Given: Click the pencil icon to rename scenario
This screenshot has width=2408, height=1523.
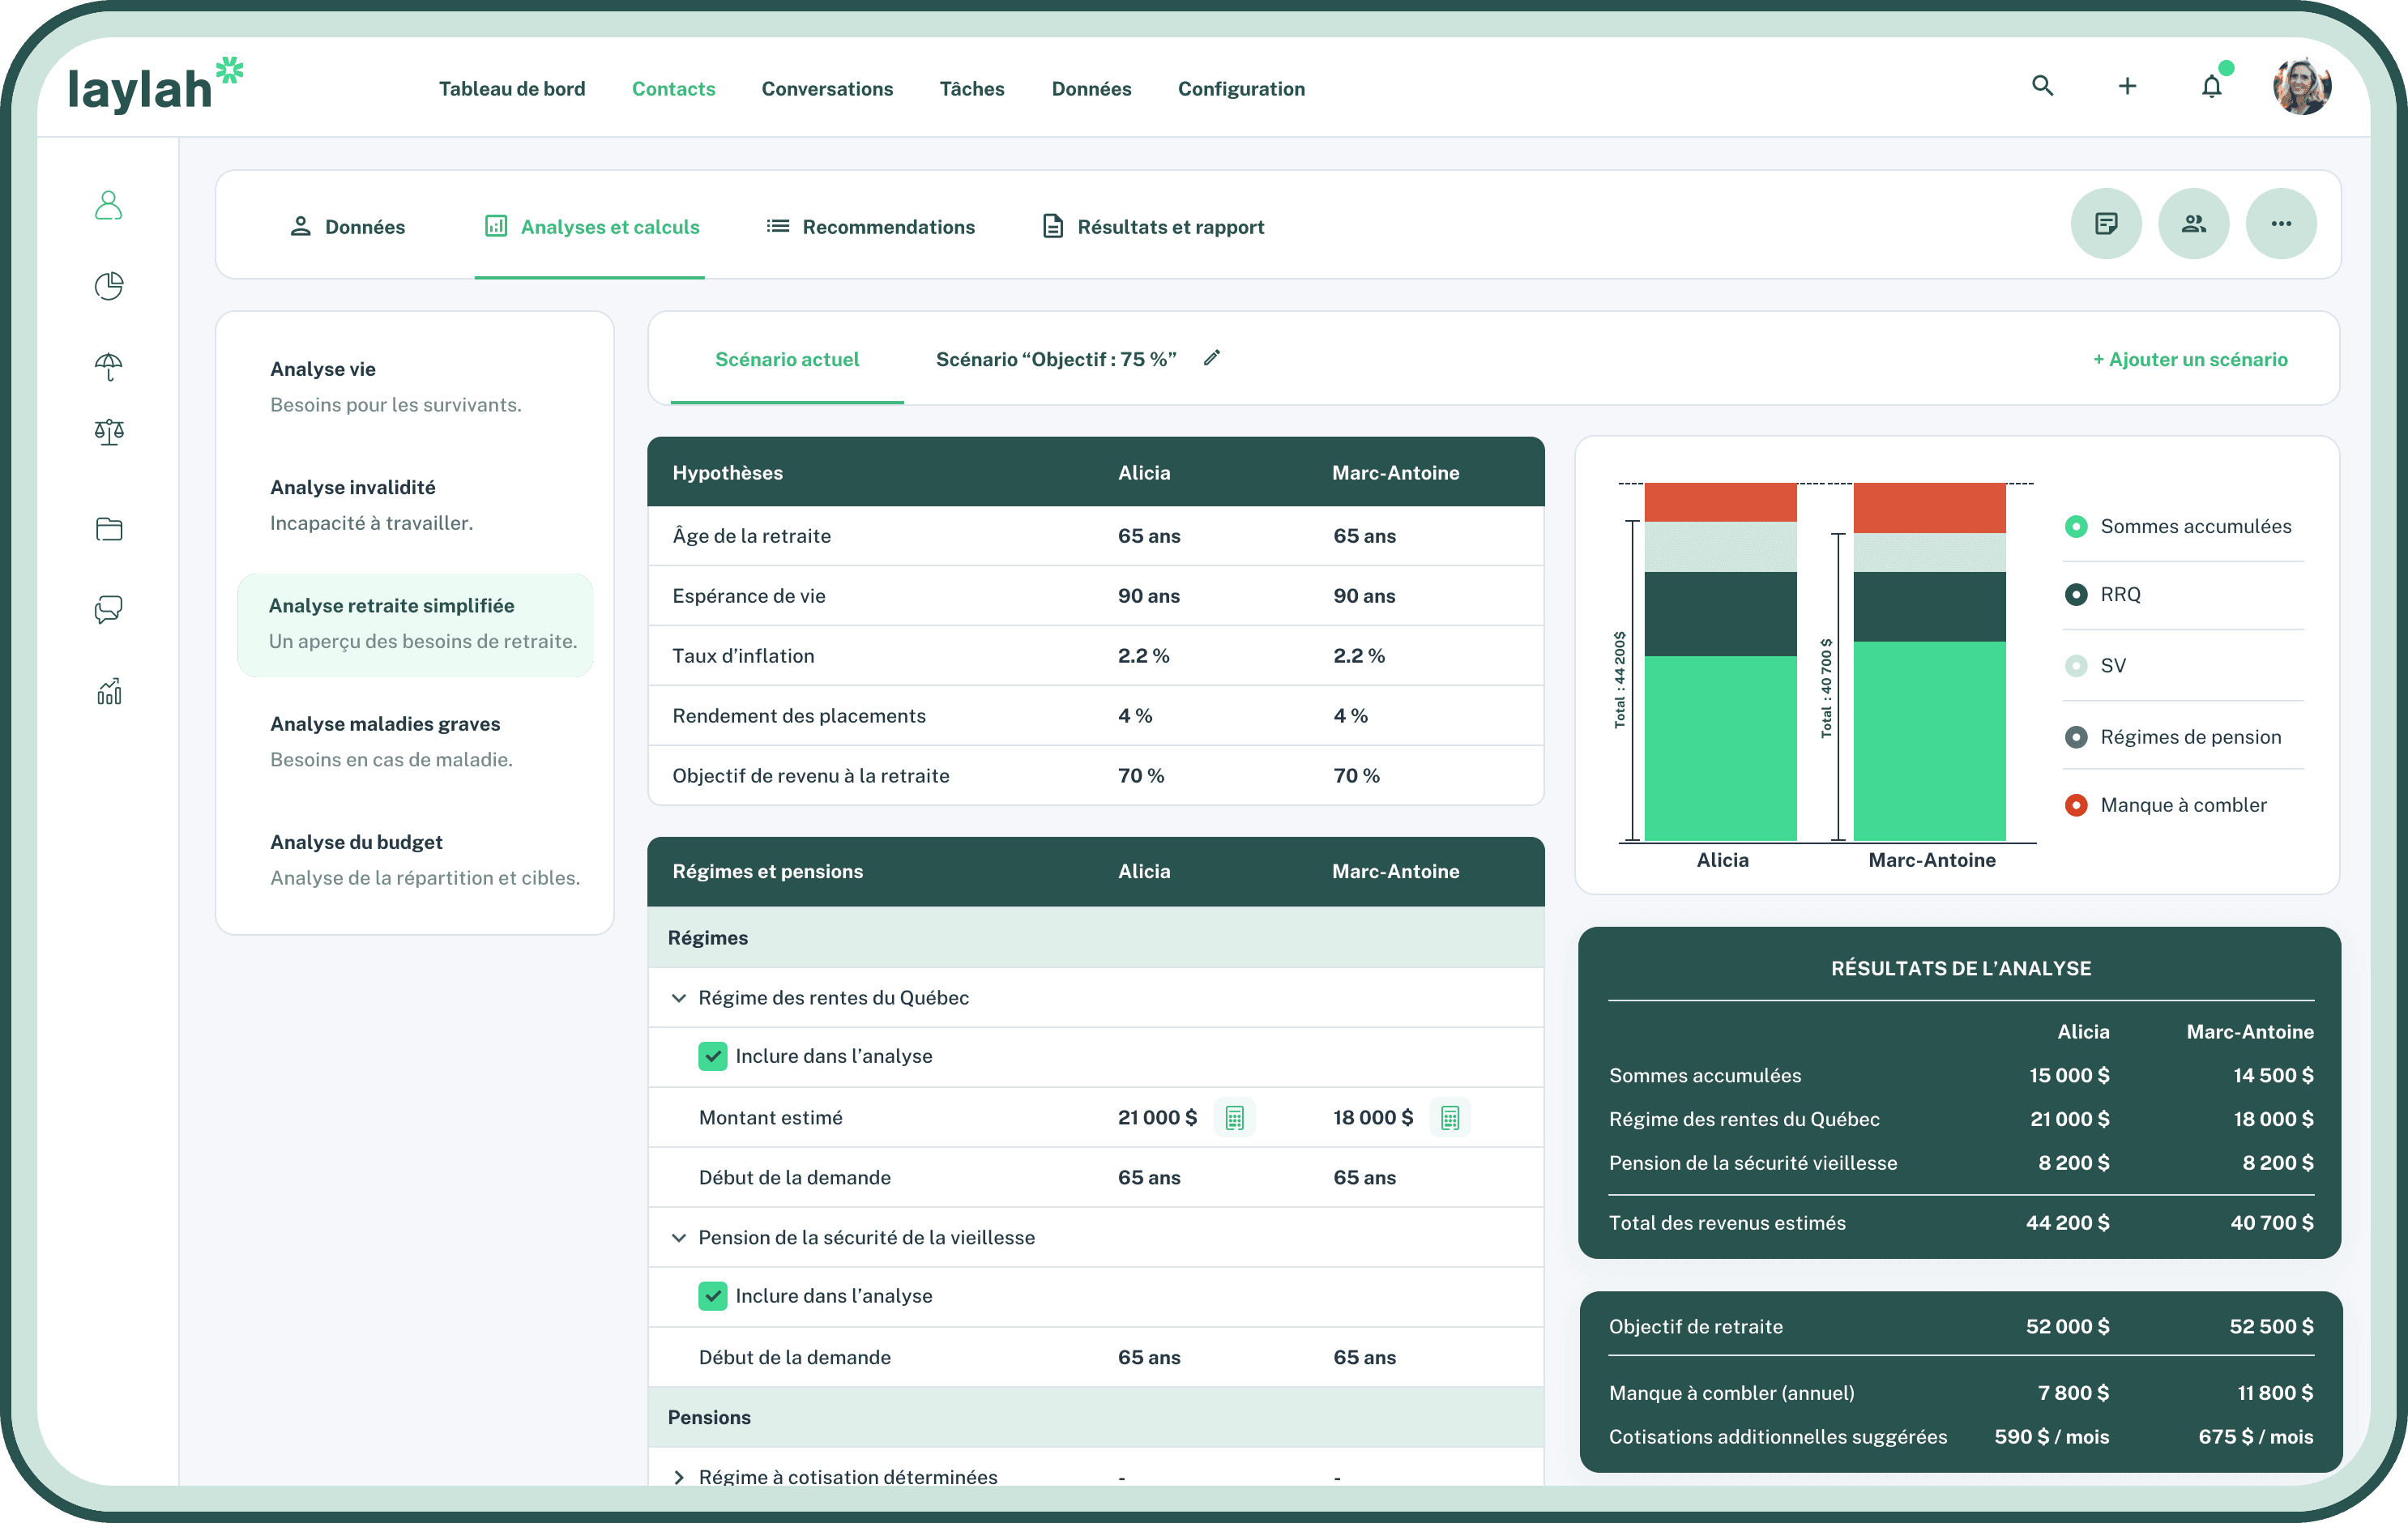Looking at the screenshot, I should (x=1212, y=358).
